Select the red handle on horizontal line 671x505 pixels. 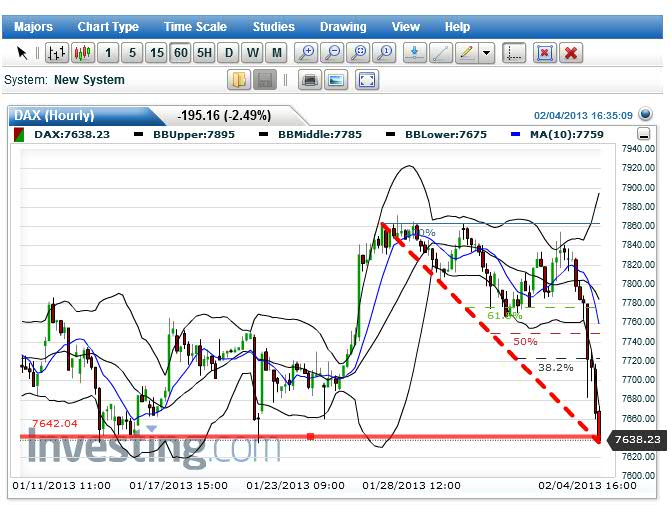311,437
